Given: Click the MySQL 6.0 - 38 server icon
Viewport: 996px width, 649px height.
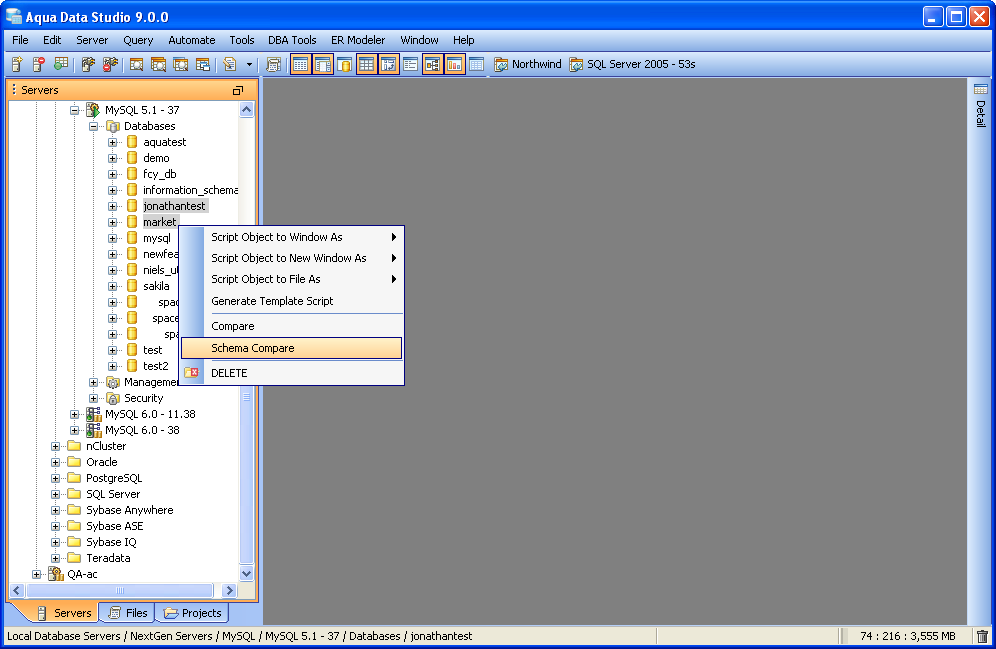Looking at the screenshot, I should point(93,430).
